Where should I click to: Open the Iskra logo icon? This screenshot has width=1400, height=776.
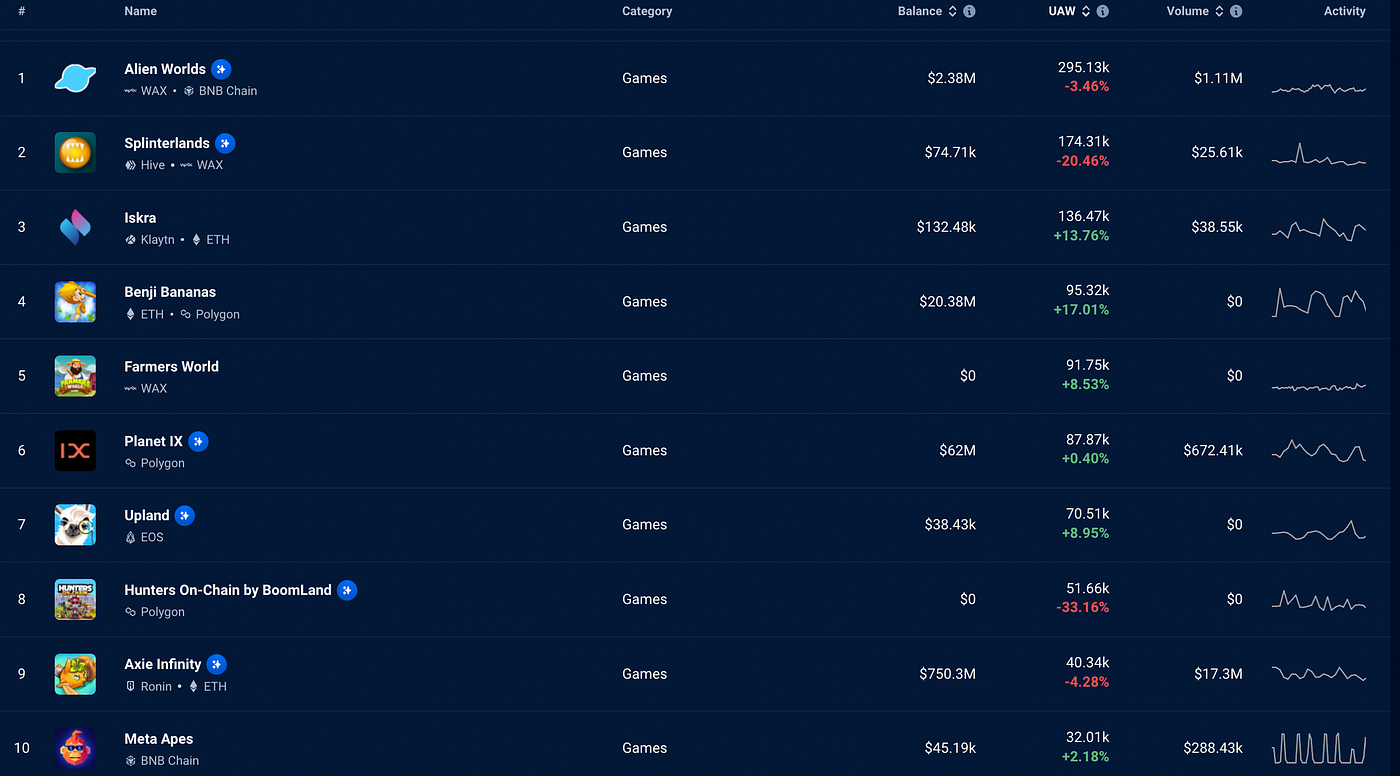(75, 227)
